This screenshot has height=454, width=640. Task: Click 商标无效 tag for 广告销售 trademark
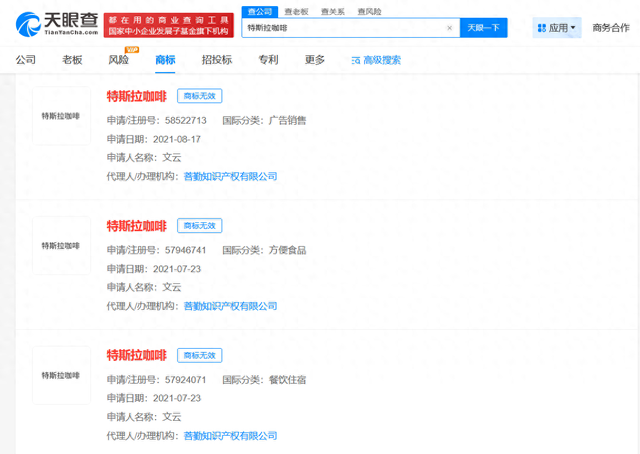click(200, 96)
